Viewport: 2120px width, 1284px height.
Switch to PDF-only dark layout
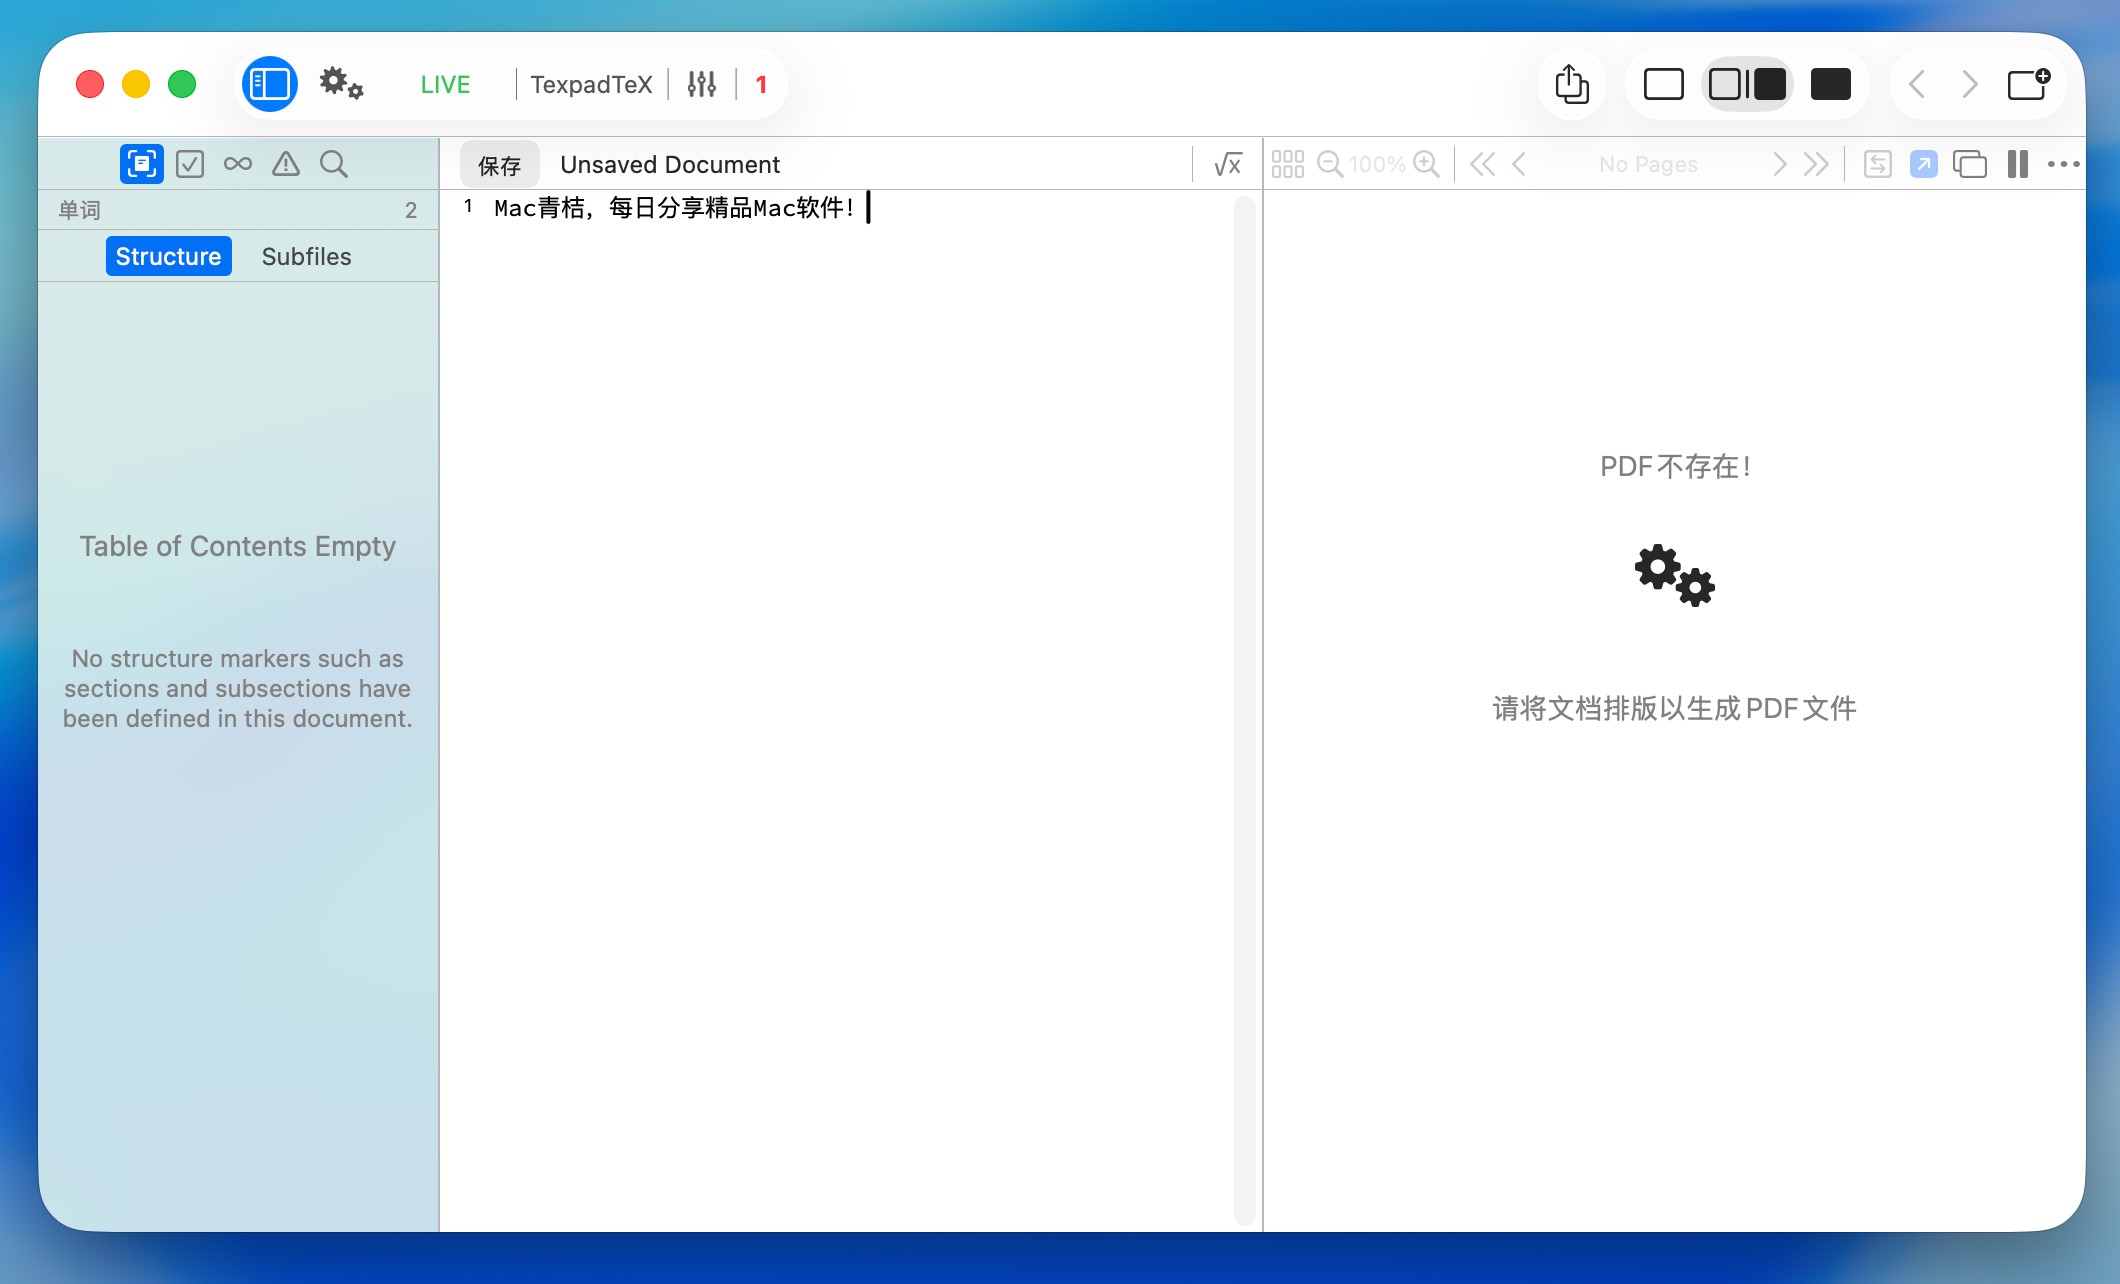point(1830,85)
